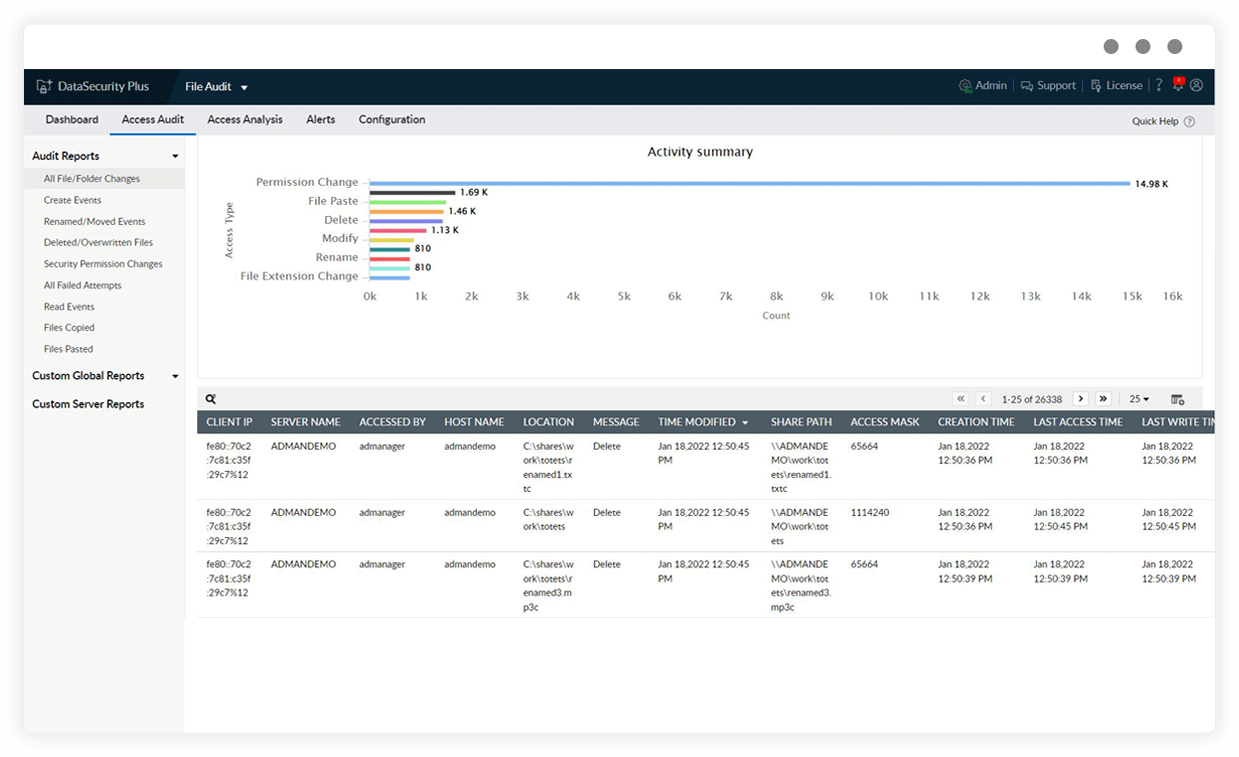Go to the next page of results

tap(1080, 398)
